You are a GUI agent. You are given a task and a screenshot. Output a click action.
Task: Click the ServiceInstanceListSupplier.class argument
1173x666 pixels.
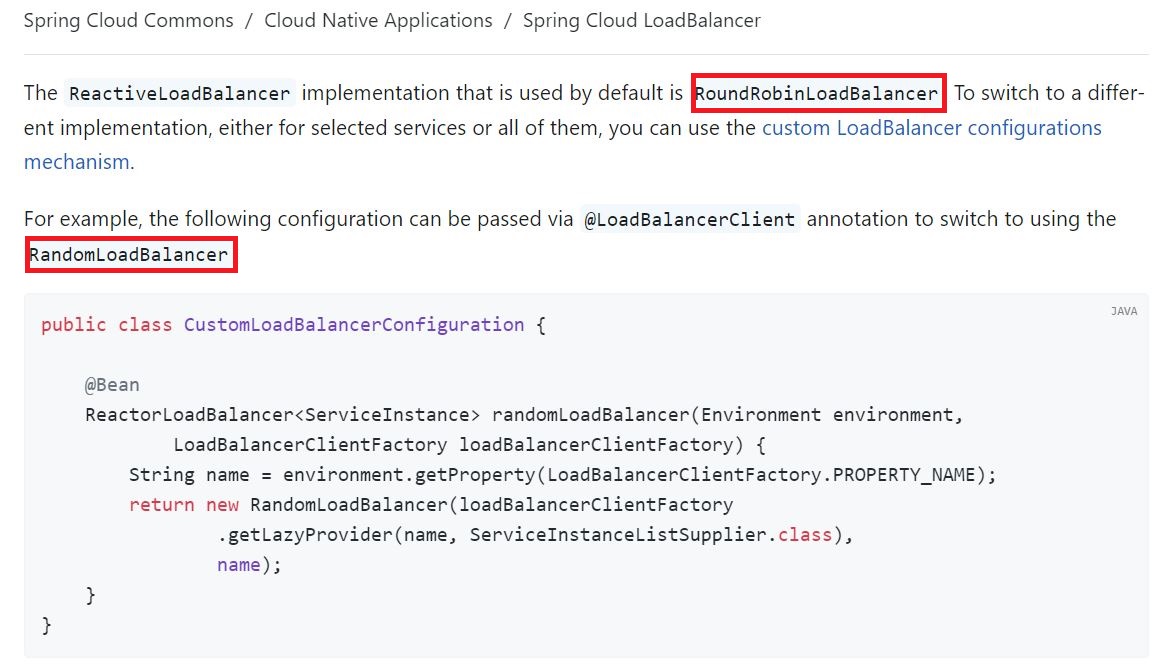pyautogui.click(x=651, y=534)
